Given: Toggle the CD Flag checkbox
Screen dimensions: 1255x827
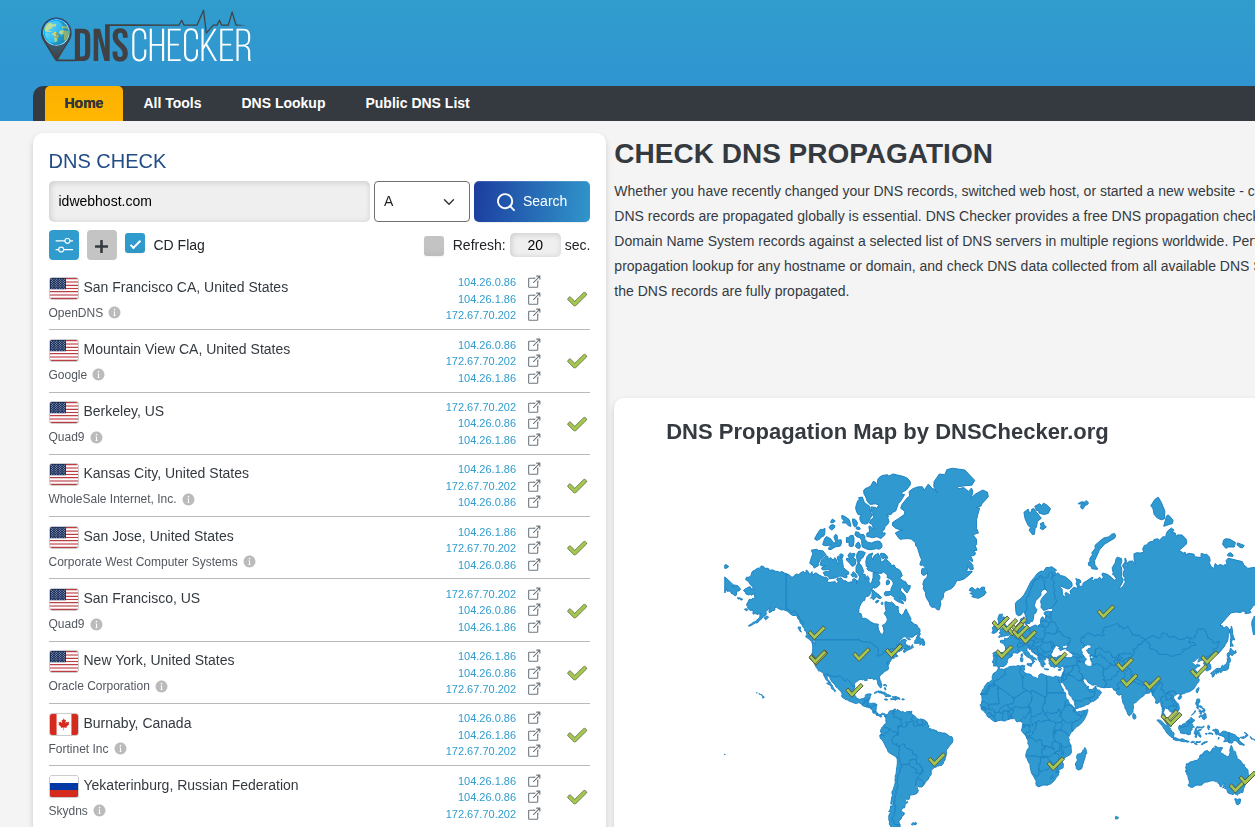Looking at the screenshot, I should click(135, 244).
